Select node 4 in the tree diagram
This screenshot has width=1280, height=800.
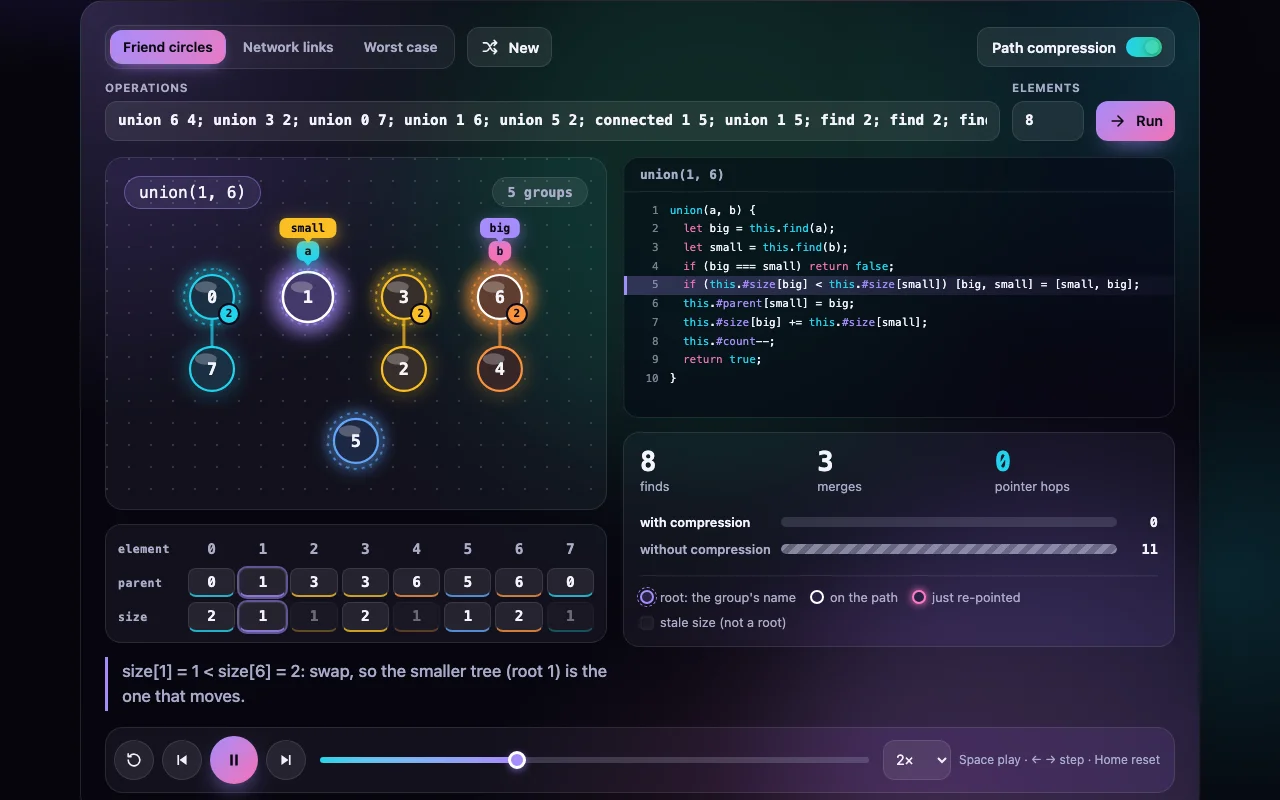pyautogui.click(x=500, y=369)
